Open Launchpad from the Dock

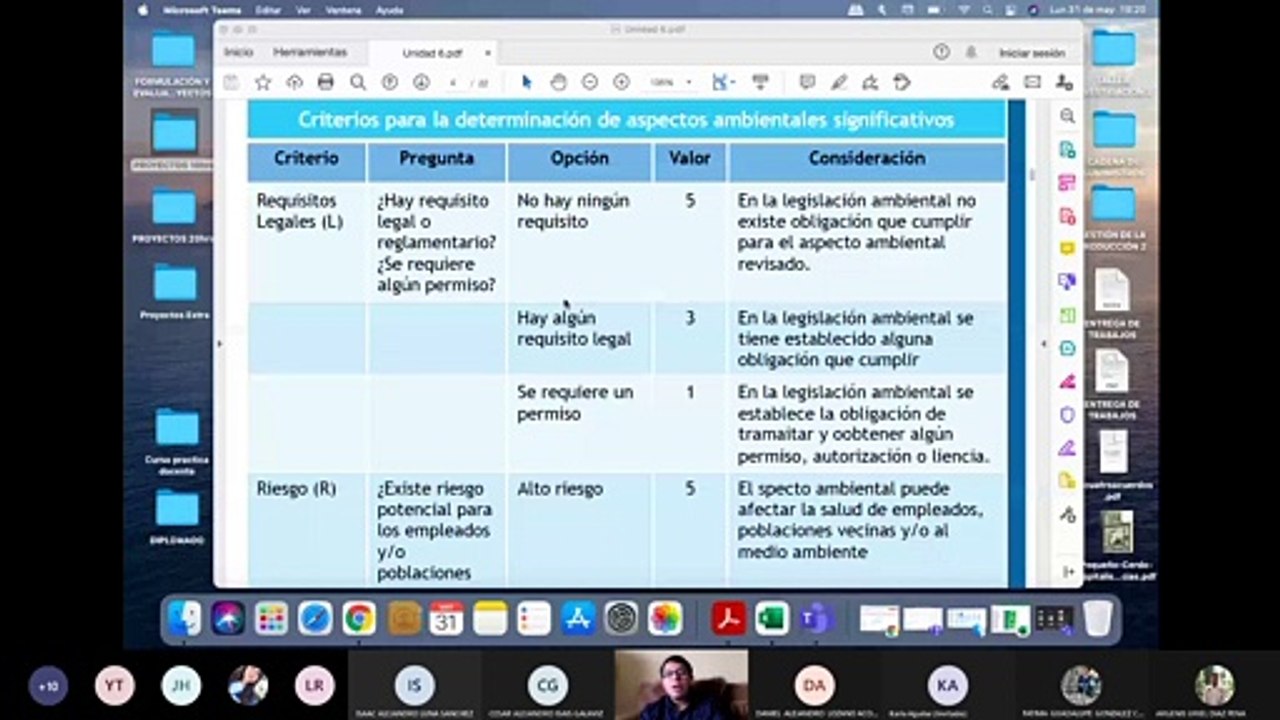(x=271, y=619)
